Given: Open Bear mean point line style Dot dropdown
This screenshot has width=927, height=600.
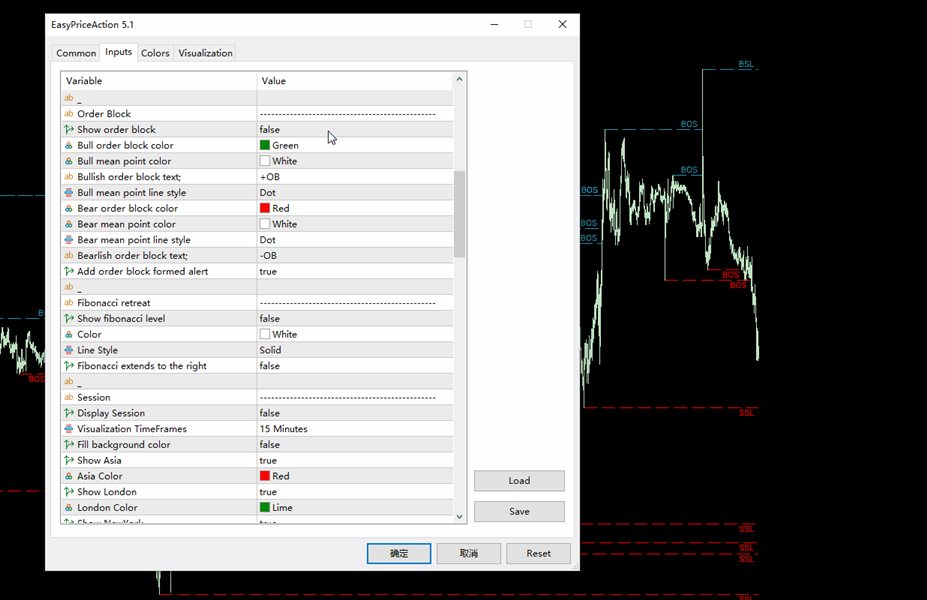Looking at the screenshot, I should click(354, 240).
